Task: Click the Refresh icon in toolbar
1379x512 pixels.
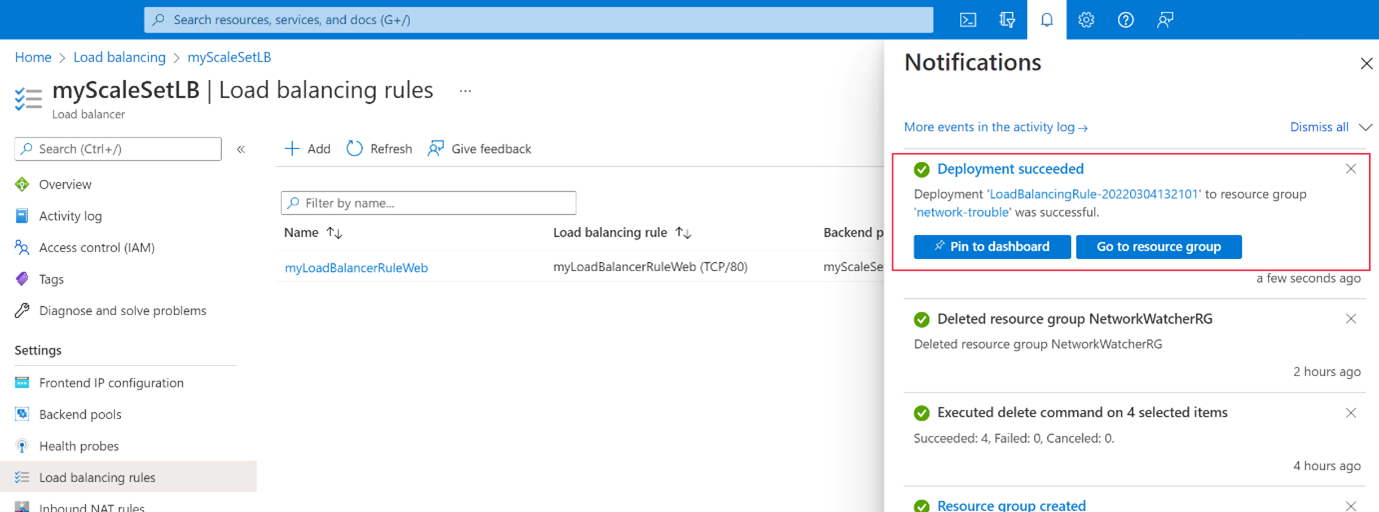Action: 355,149
